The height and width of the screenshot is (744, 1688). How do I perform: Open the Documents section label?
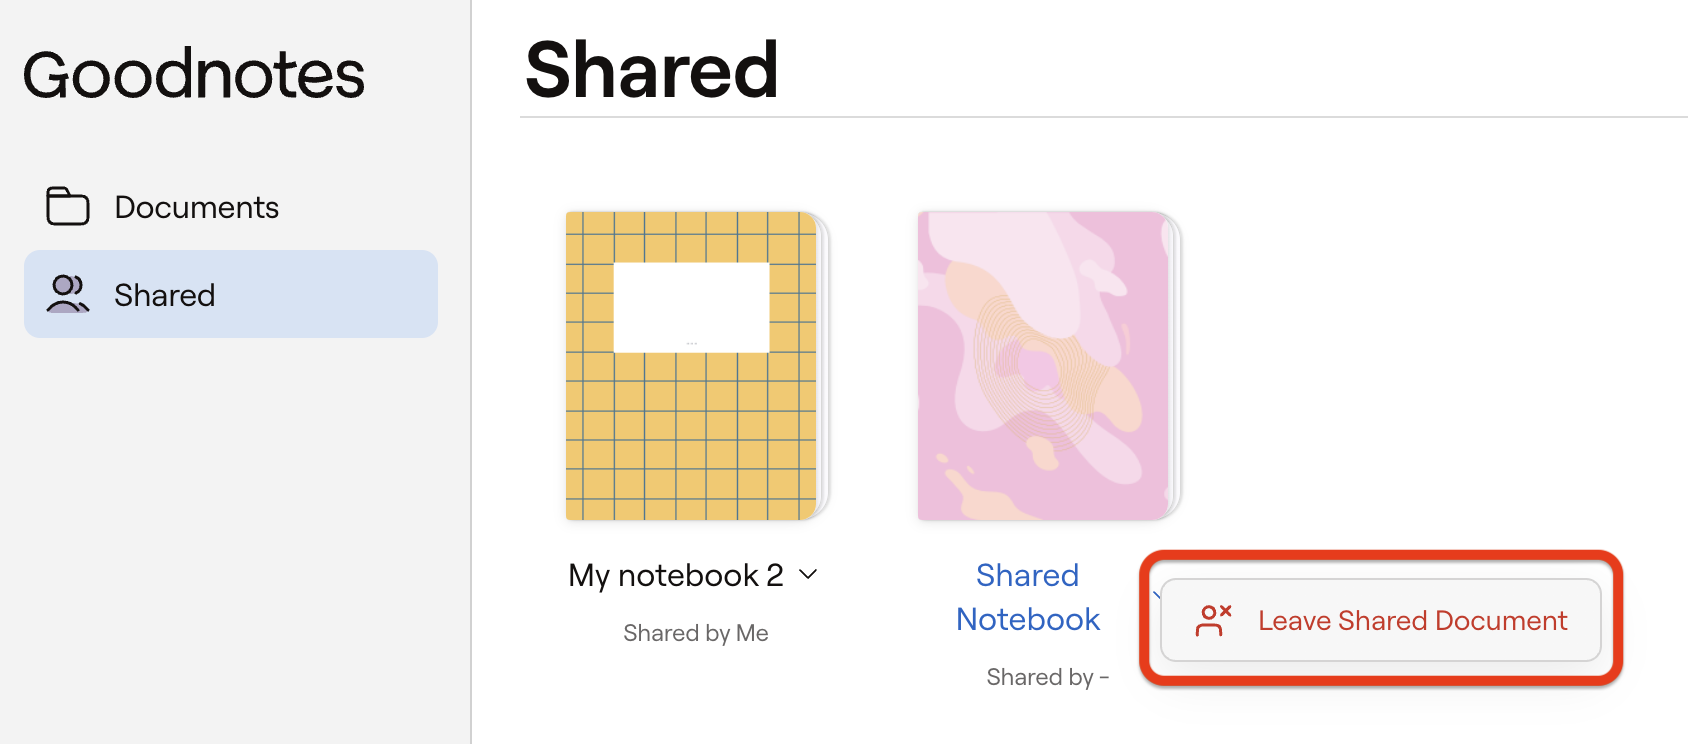click(196, 207)
